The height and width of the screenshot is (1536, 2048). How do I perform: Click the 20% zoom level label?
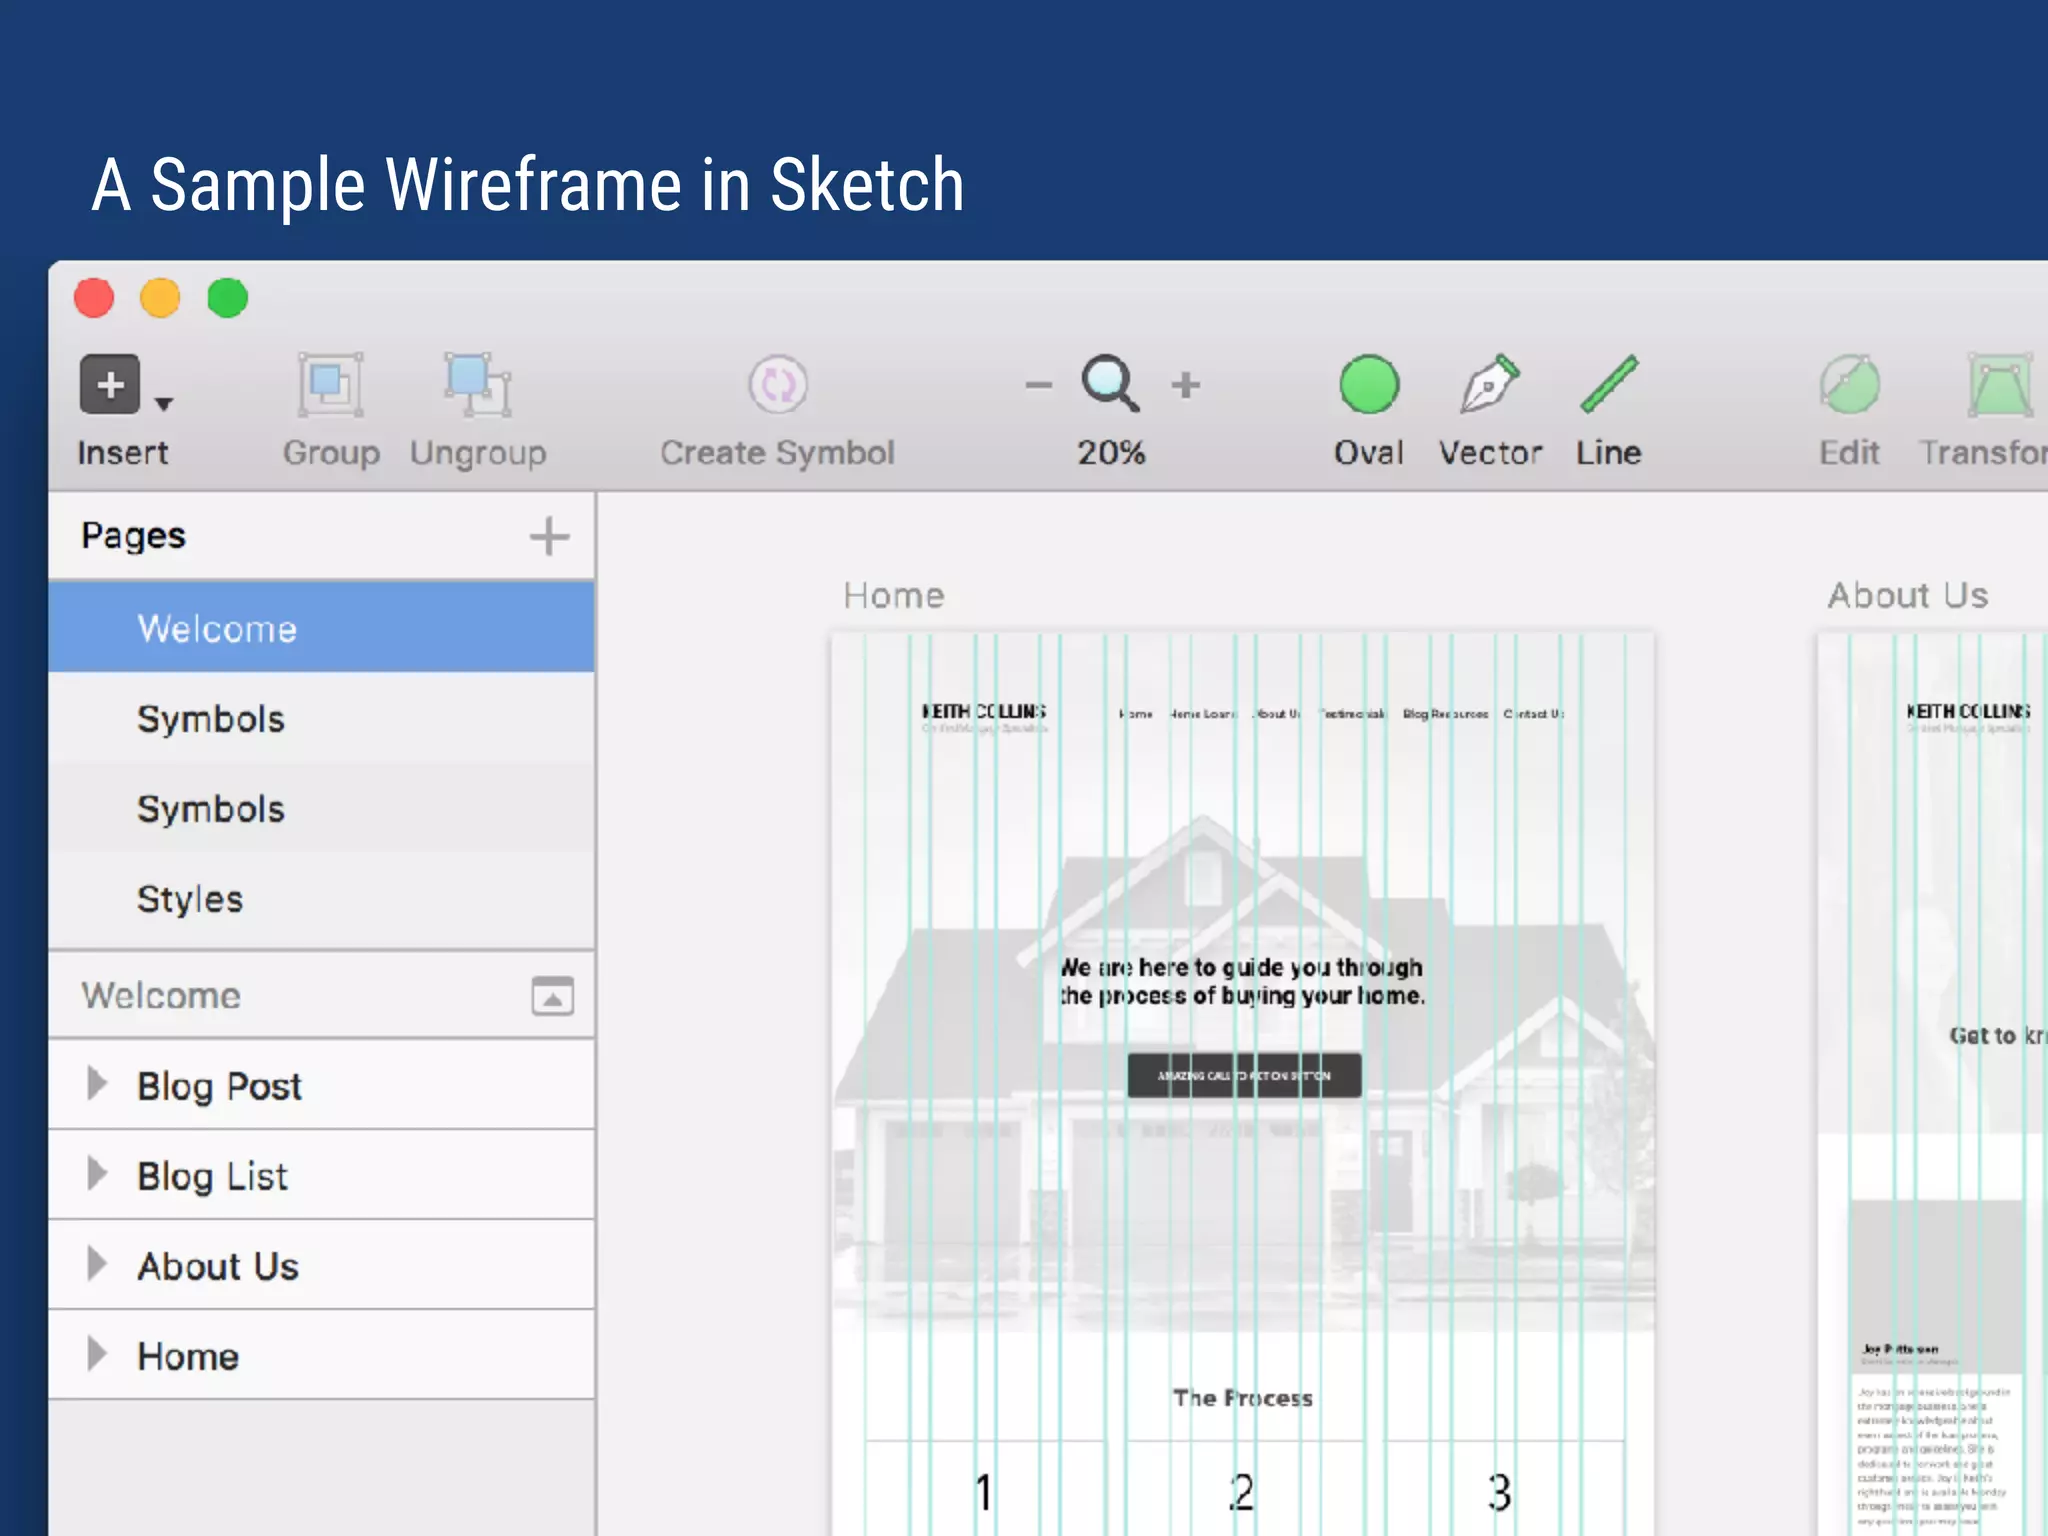coord(1111,452)
